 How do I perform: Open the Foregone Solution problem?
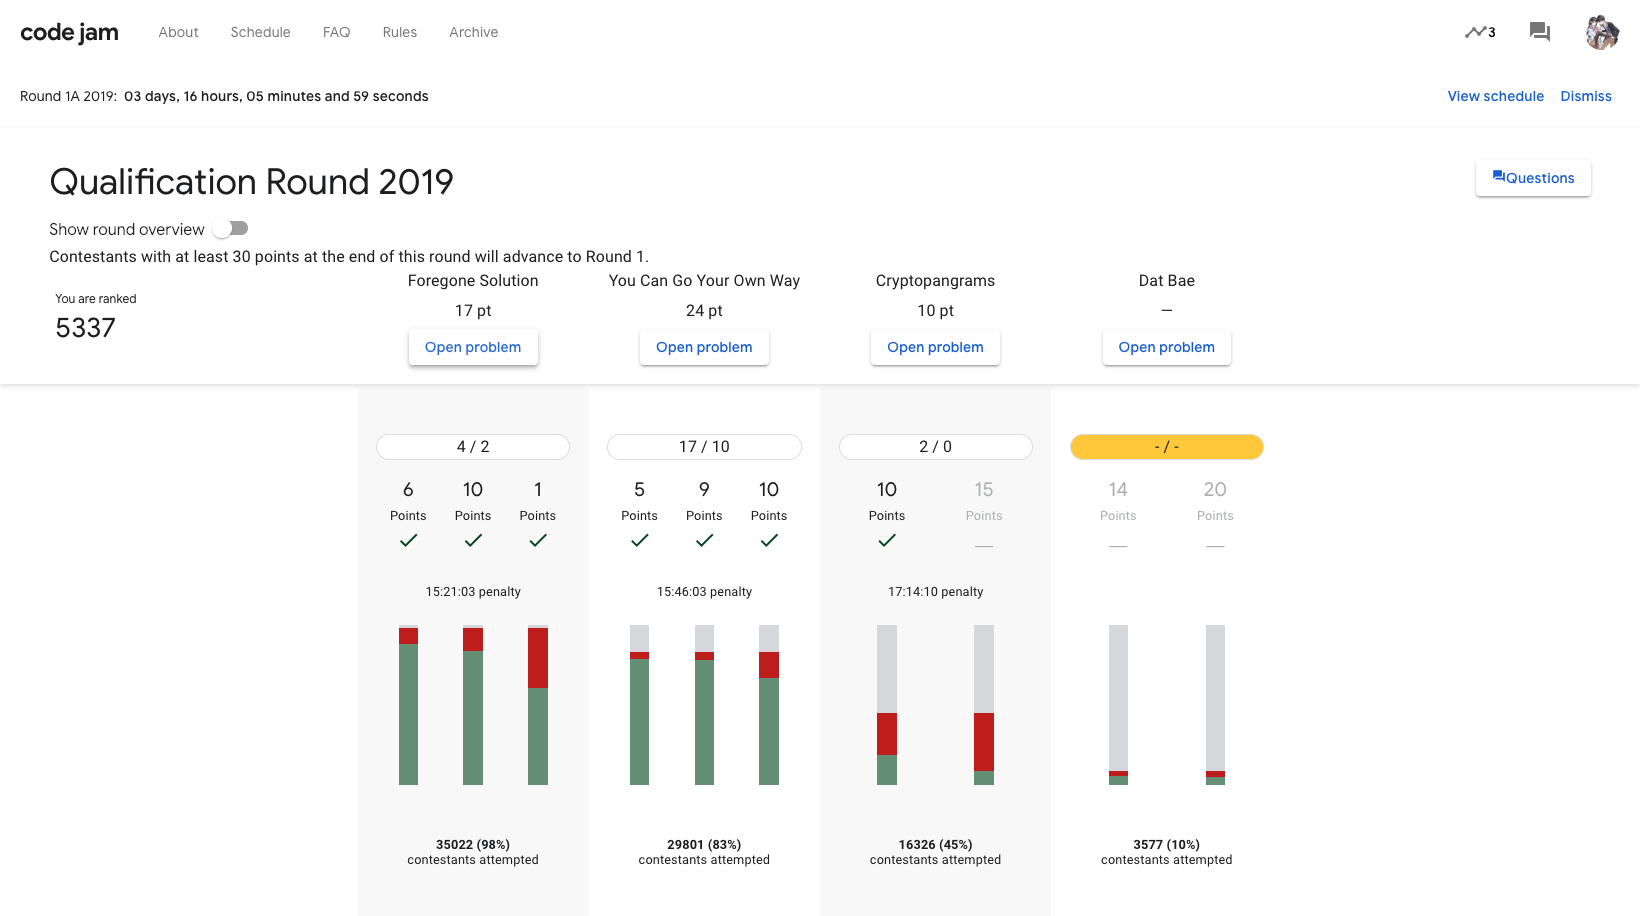point(473,347)
